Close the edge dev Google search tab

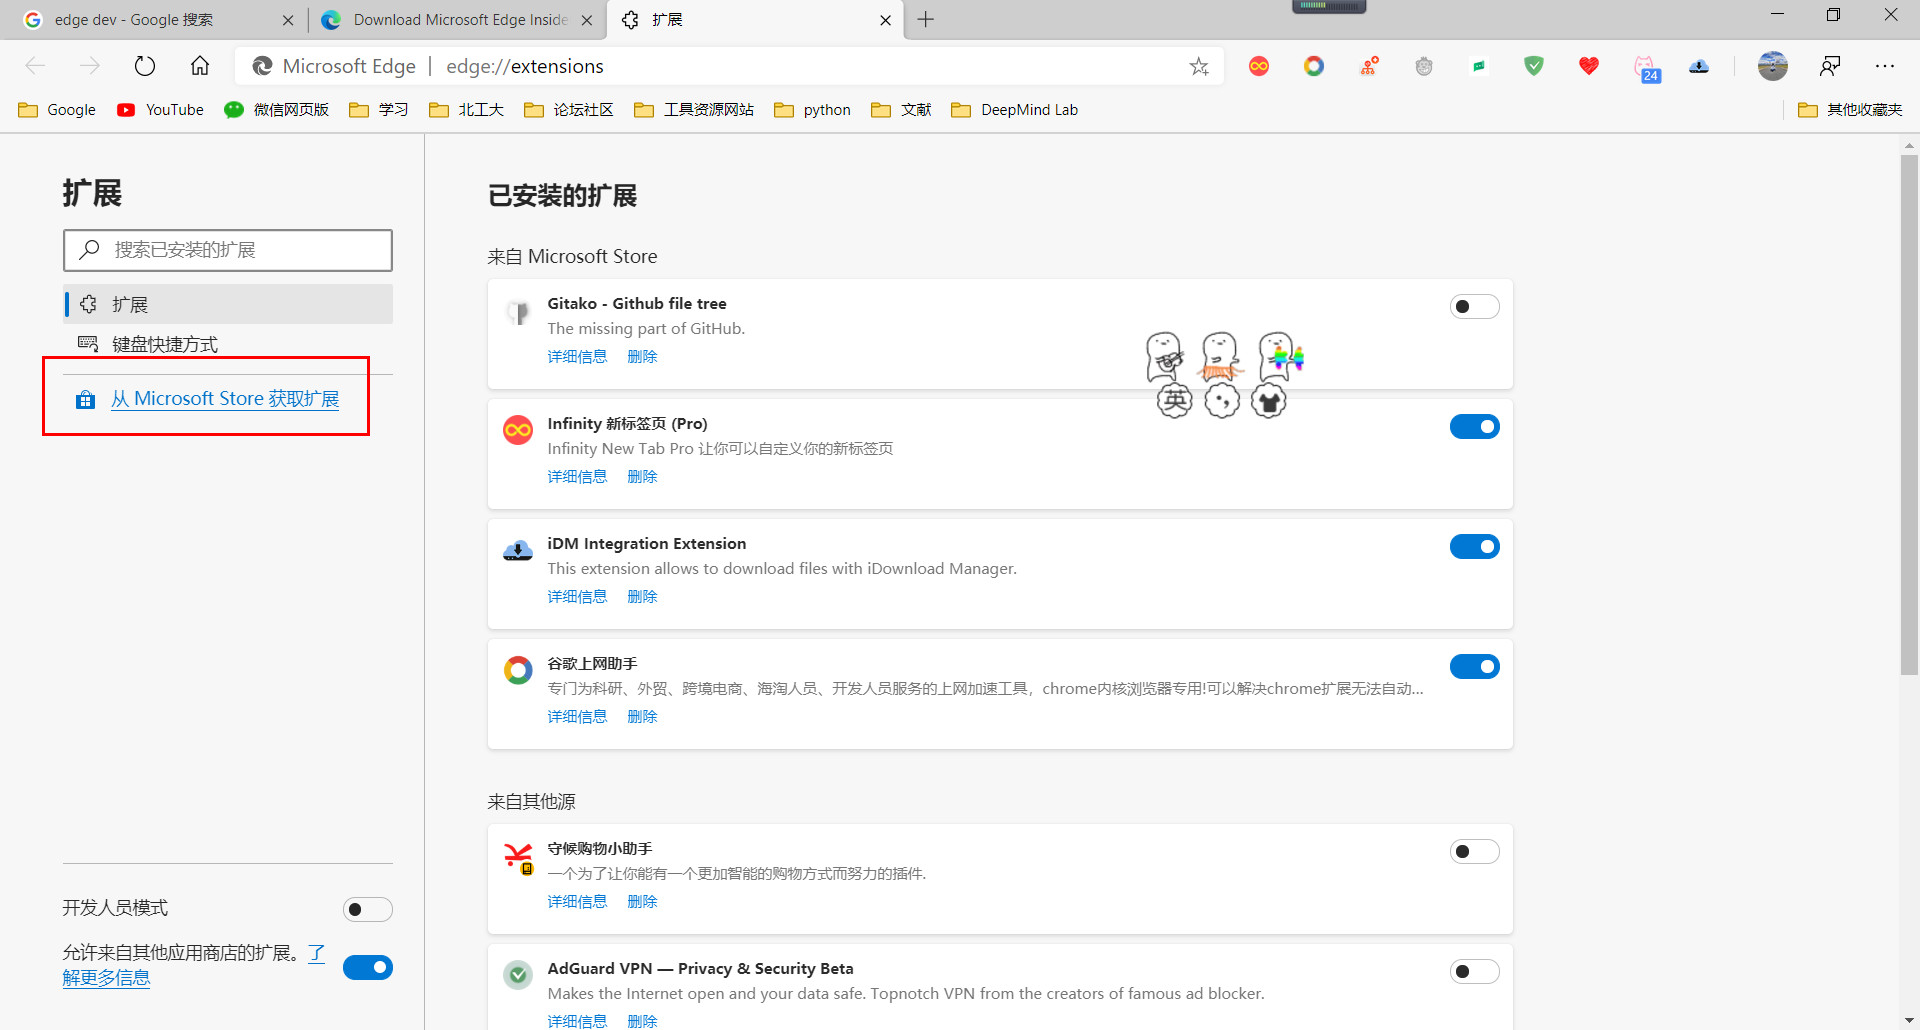point(288,20)
